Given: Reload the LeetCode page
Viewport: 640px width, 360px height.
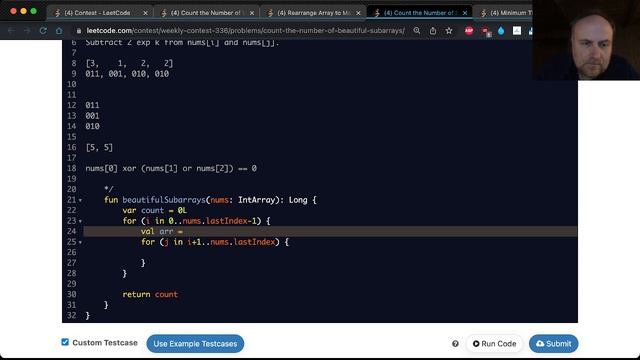Looking at the screenshot, I should coord(43,31).
